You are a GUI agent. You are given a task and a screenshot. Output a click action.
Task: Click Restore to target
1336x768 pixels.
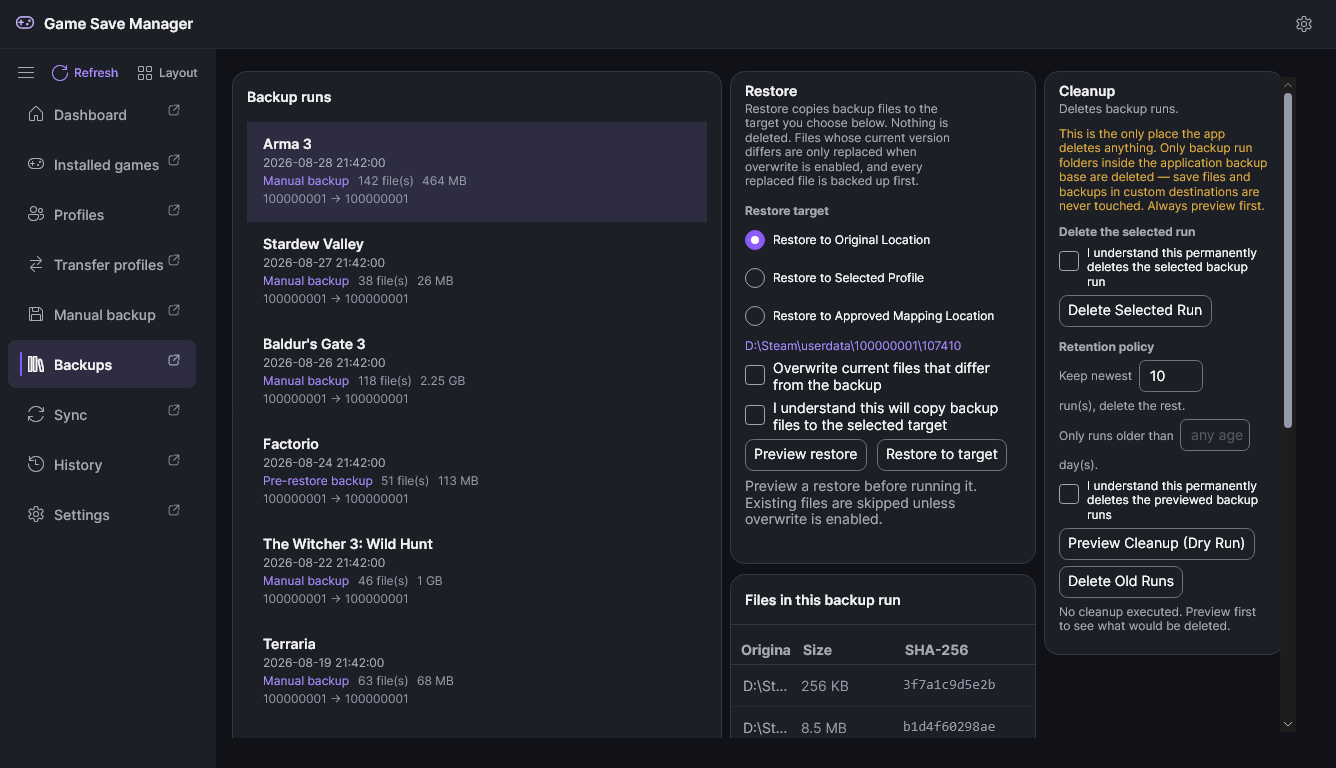[x=942, y=454]
